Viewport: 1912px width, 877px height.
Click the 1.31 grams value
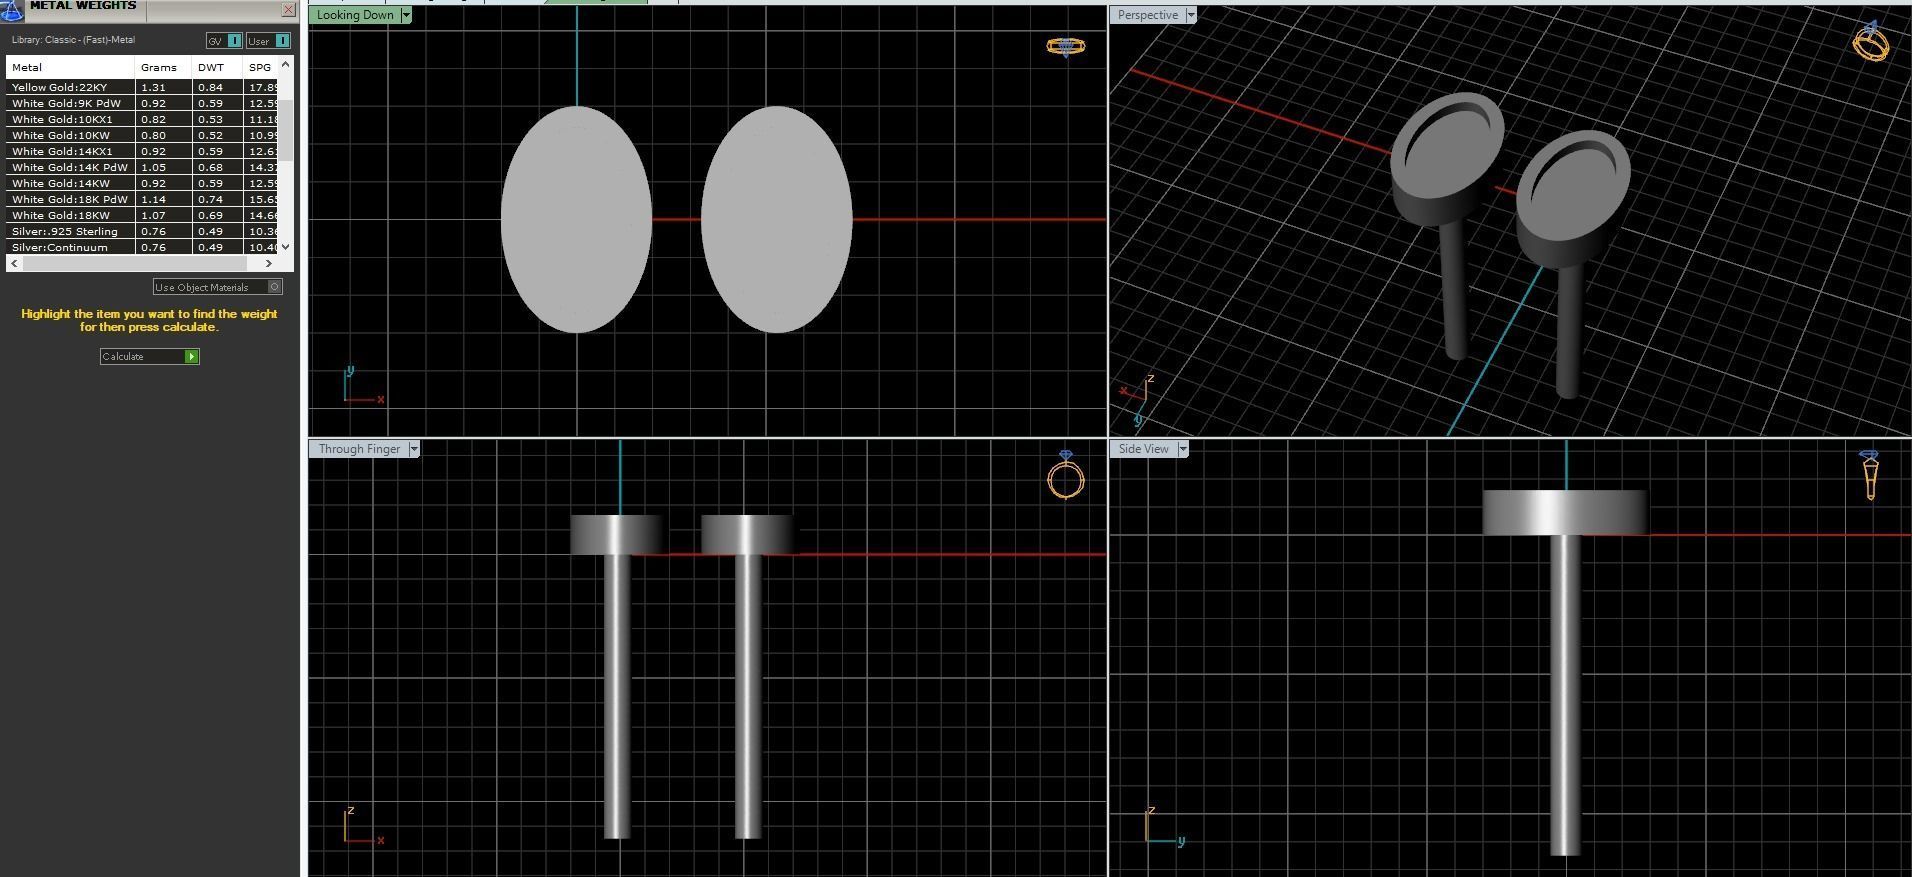tap(153, 87)
